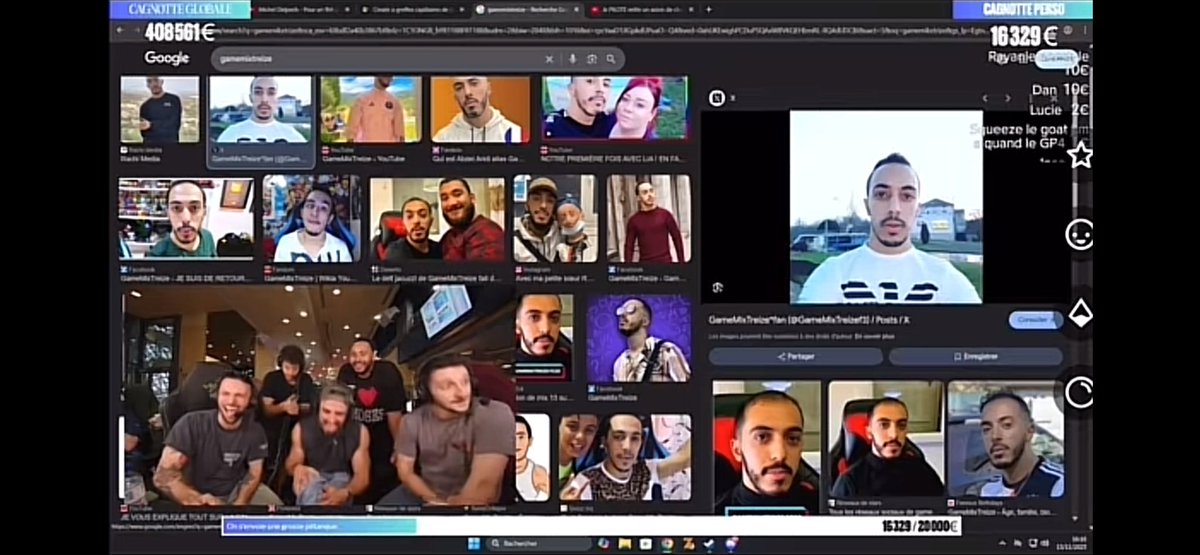Go to previous image in preview panel

coord(985,98)
